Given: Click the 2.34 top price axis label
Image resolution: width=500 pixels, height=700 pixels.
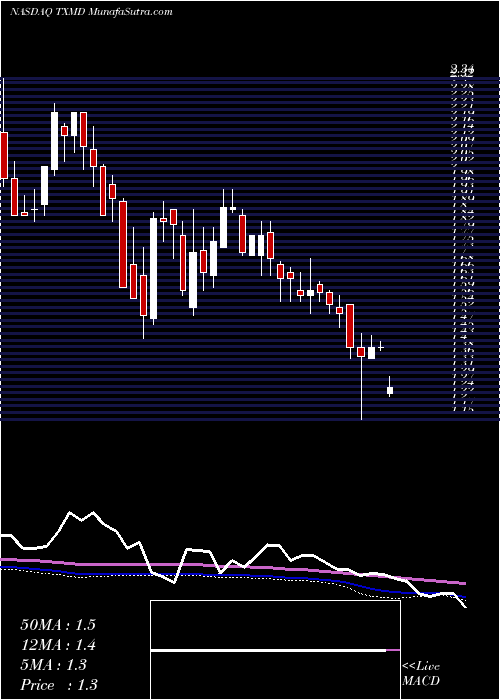Looking at the screenshot, I should tap(462, 69).
